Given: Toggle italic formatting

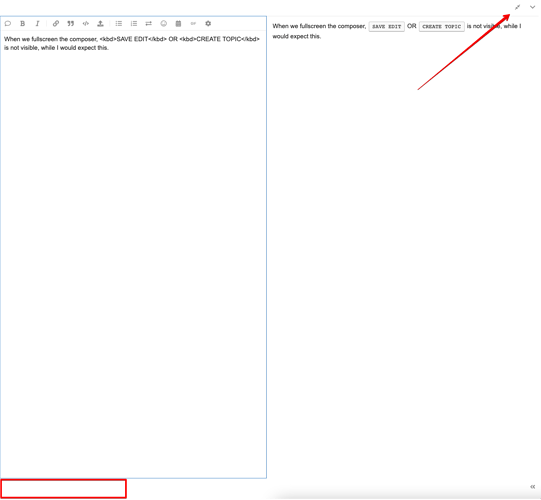Looking at the screenshot, I should tap(37, 23).
